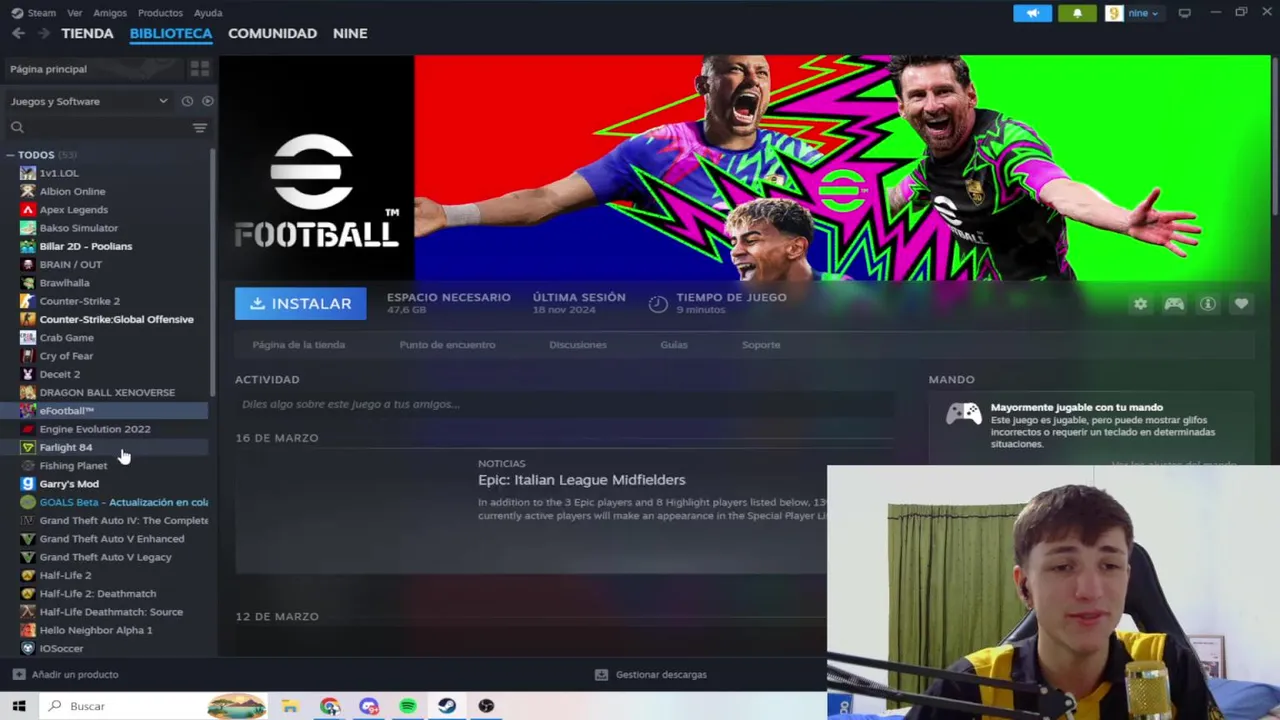The width and height of the screenshot is (1280, 720).
Task: Open game info icon
Action: tap(1208, 304)
